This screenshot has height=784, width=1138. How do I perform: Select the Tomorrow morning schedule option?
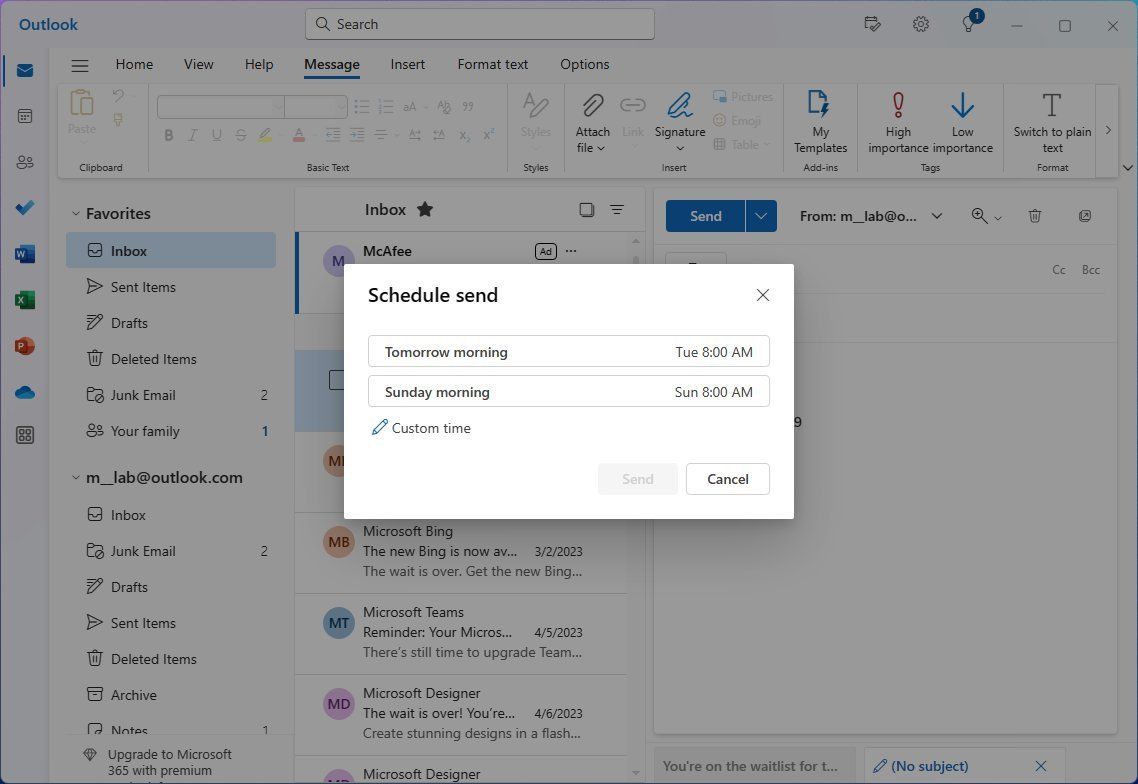568,351
